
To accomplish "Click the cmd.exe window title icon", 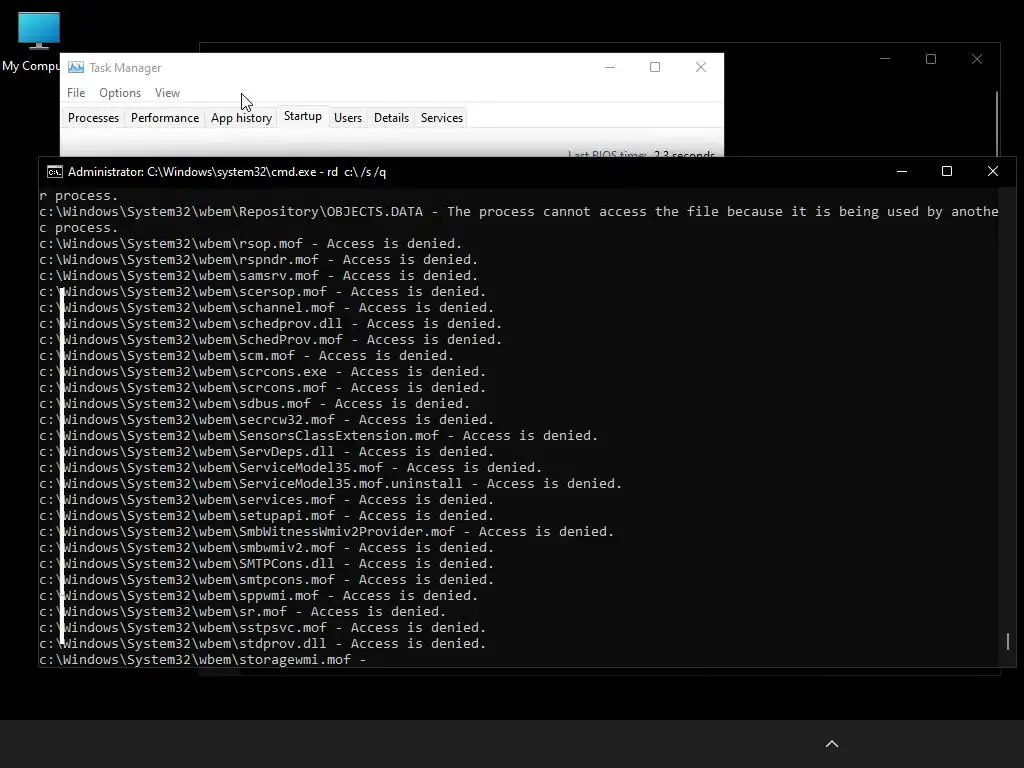I will pyautogui.click(x=55, y=172).
